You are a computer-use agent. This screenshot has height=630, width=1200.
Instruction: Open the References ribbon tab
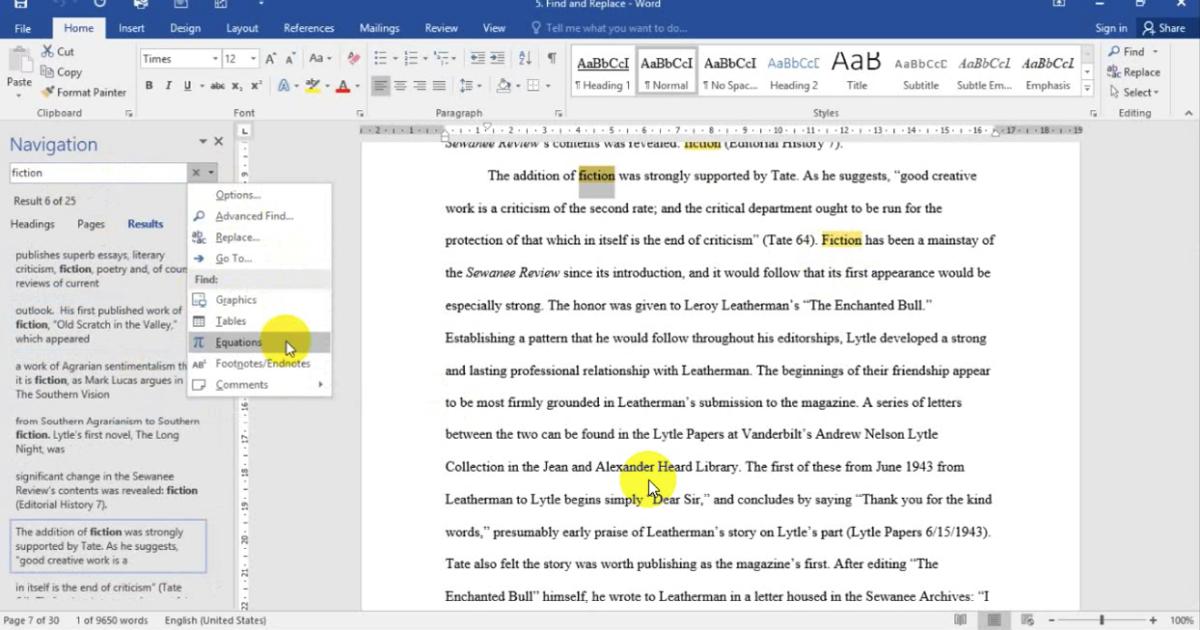[308, 28]
